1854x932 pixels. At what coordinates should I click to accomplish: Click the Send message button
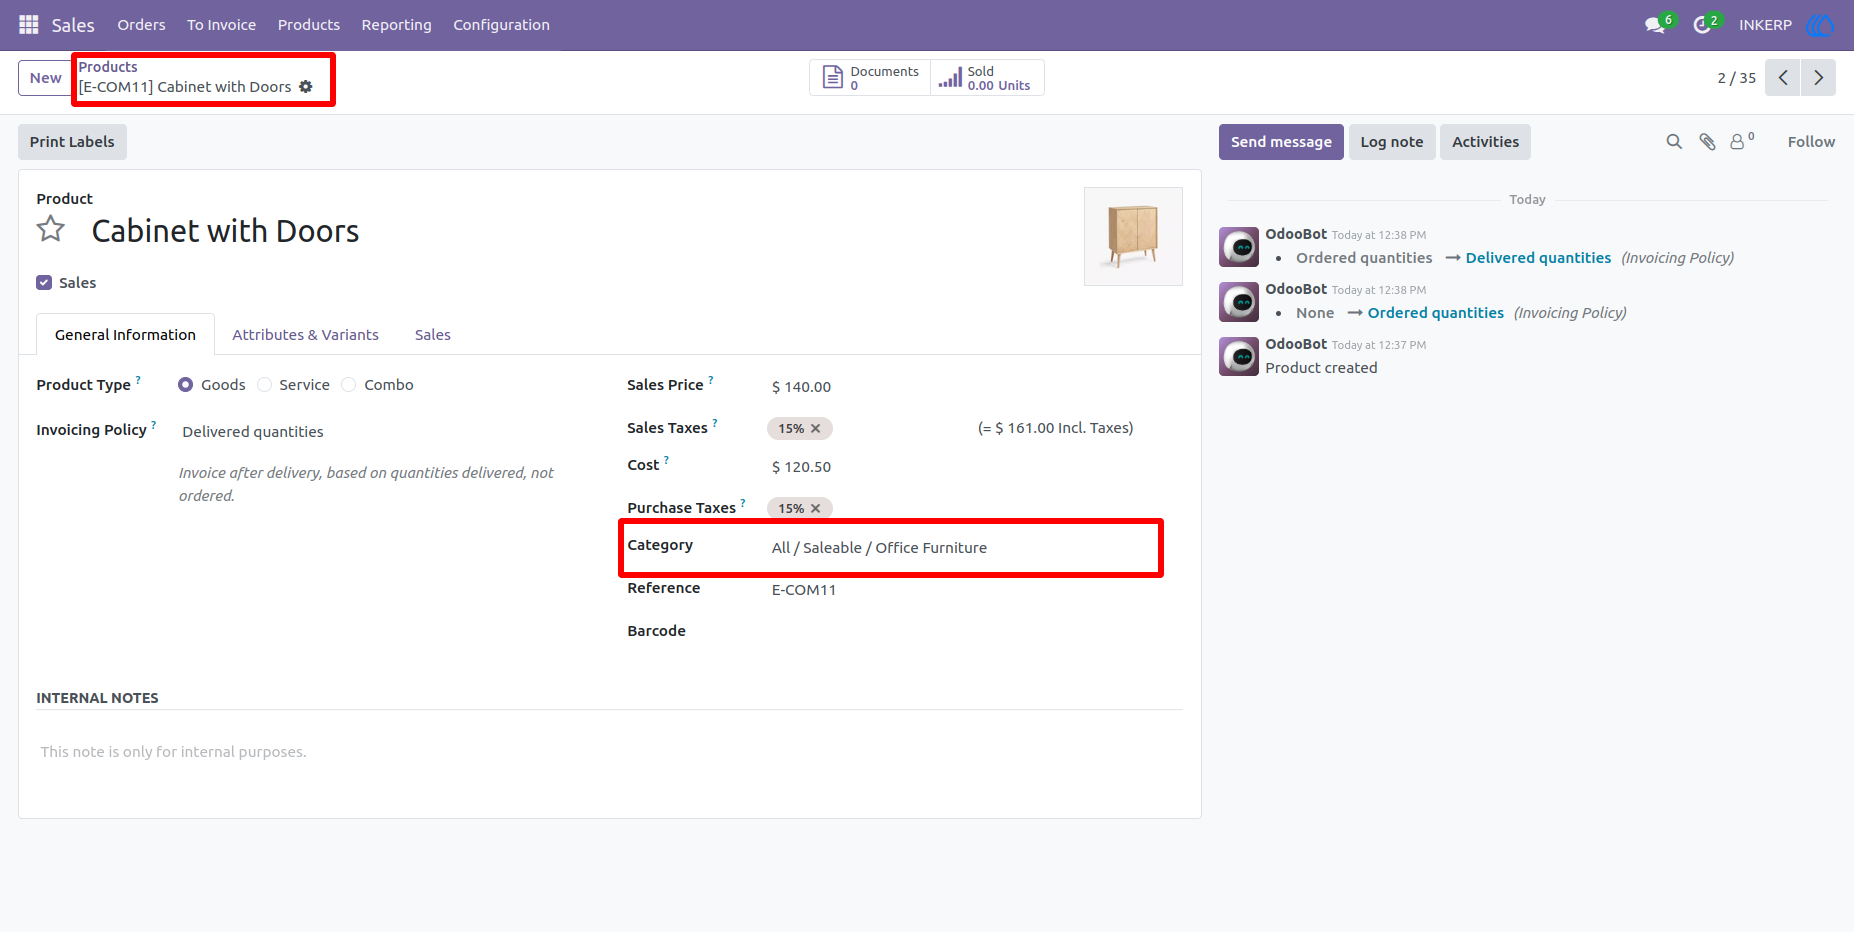1281,142
